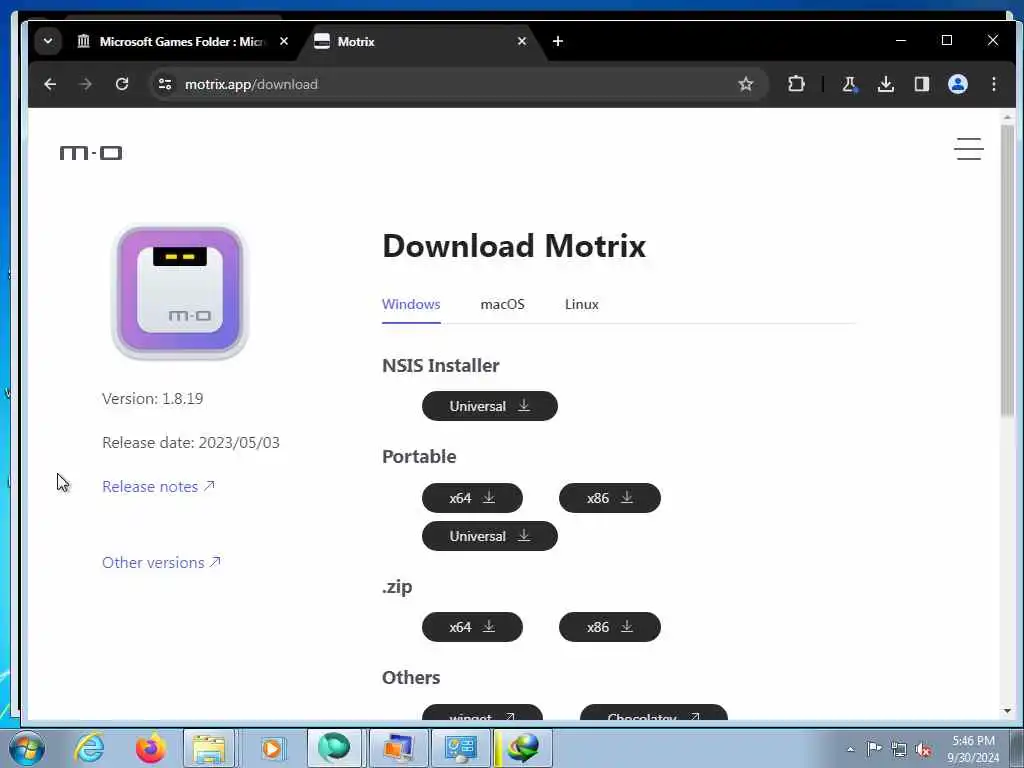
Task: Click the scrollbar down arrow
Action: (1007, 711)
